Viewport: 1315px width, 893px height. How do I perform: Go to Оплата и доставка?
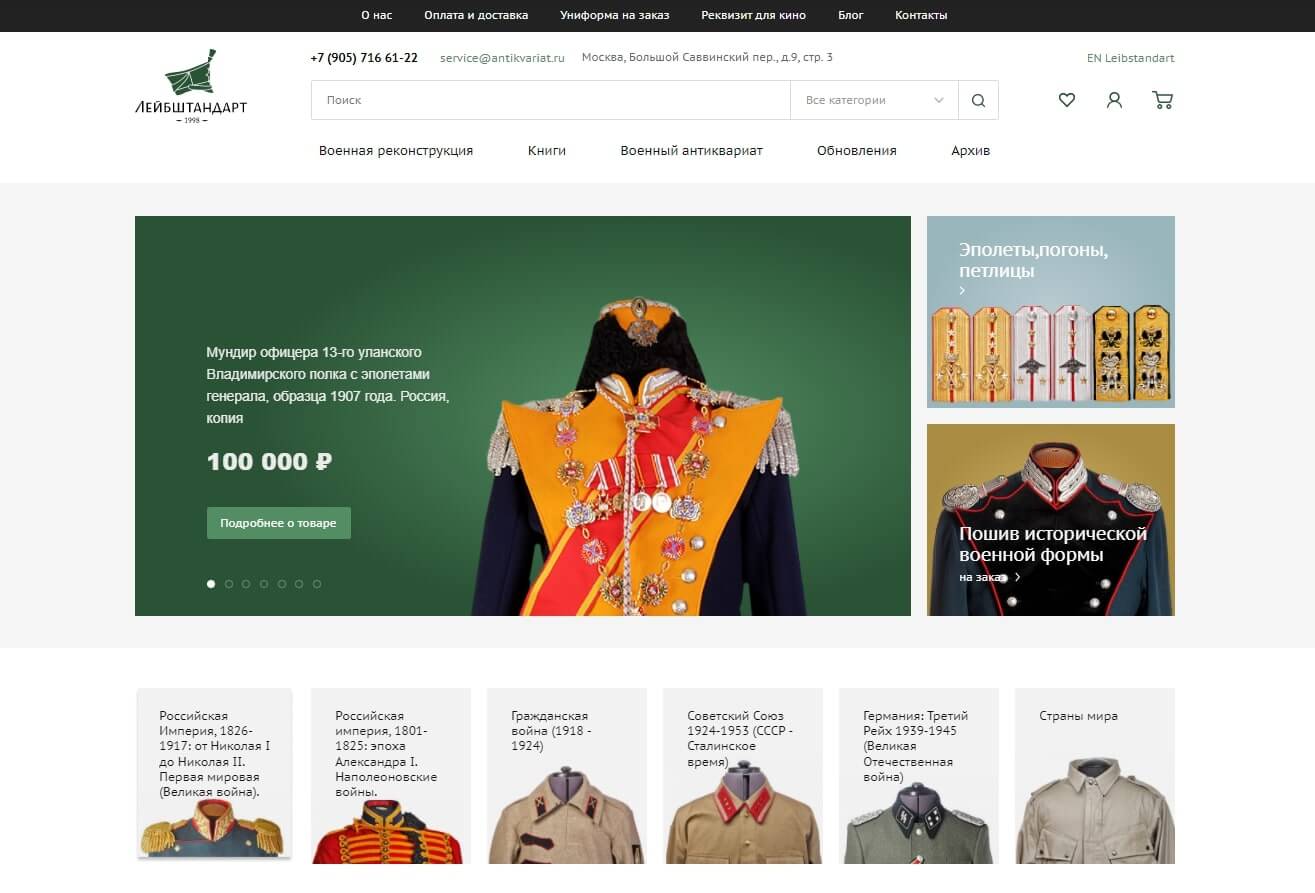[476, 15]
